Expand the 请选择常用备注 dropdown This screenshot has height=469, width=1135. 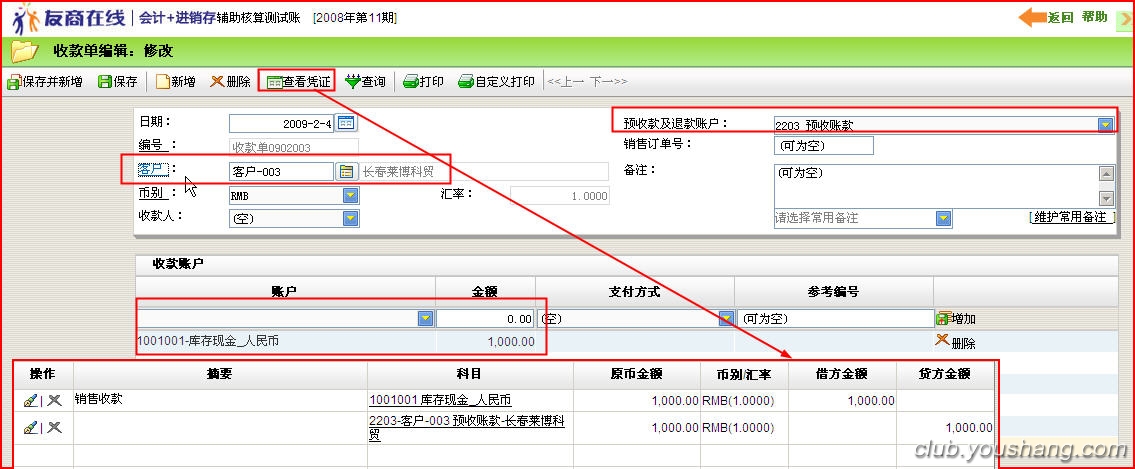pyautogui.click(x=942, y=218)
